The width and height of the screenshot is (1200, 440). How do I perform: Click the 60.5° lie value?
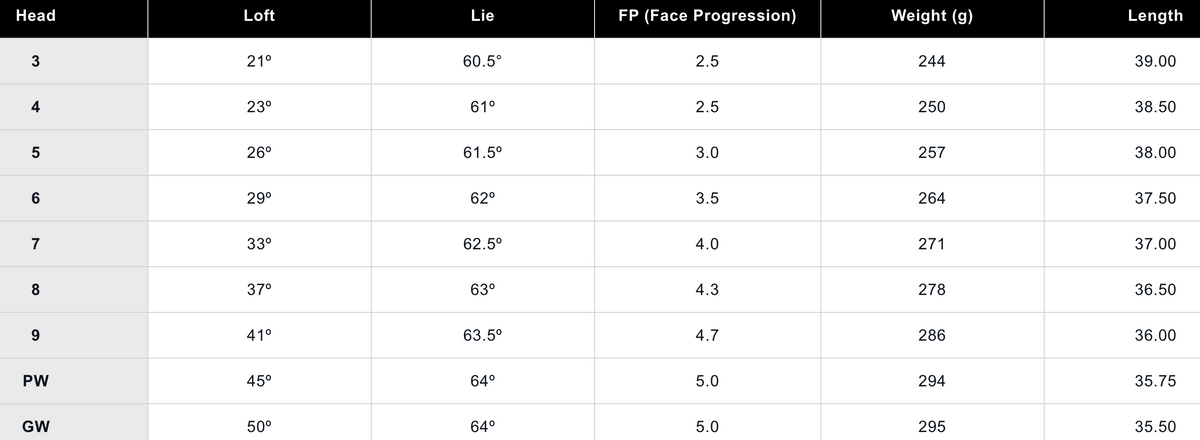(482, 61)
